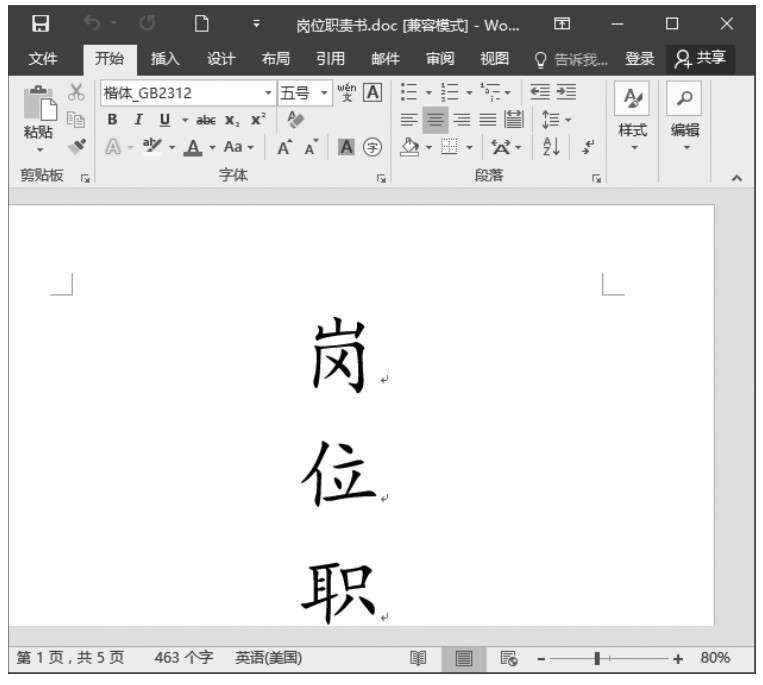Open the 文件 menu

(42, 59)
